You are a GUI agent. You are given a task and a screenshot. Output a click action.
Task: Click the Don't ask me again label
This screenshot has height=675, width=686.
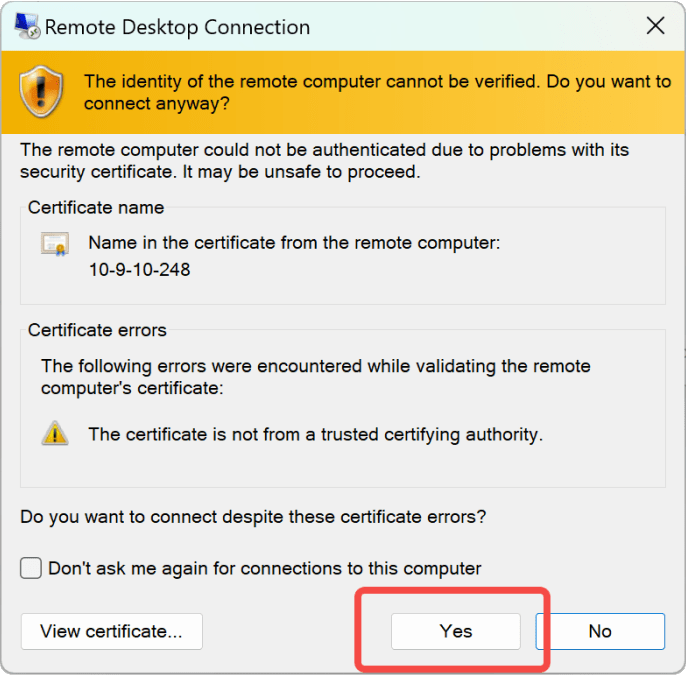(x=265, y=568)
